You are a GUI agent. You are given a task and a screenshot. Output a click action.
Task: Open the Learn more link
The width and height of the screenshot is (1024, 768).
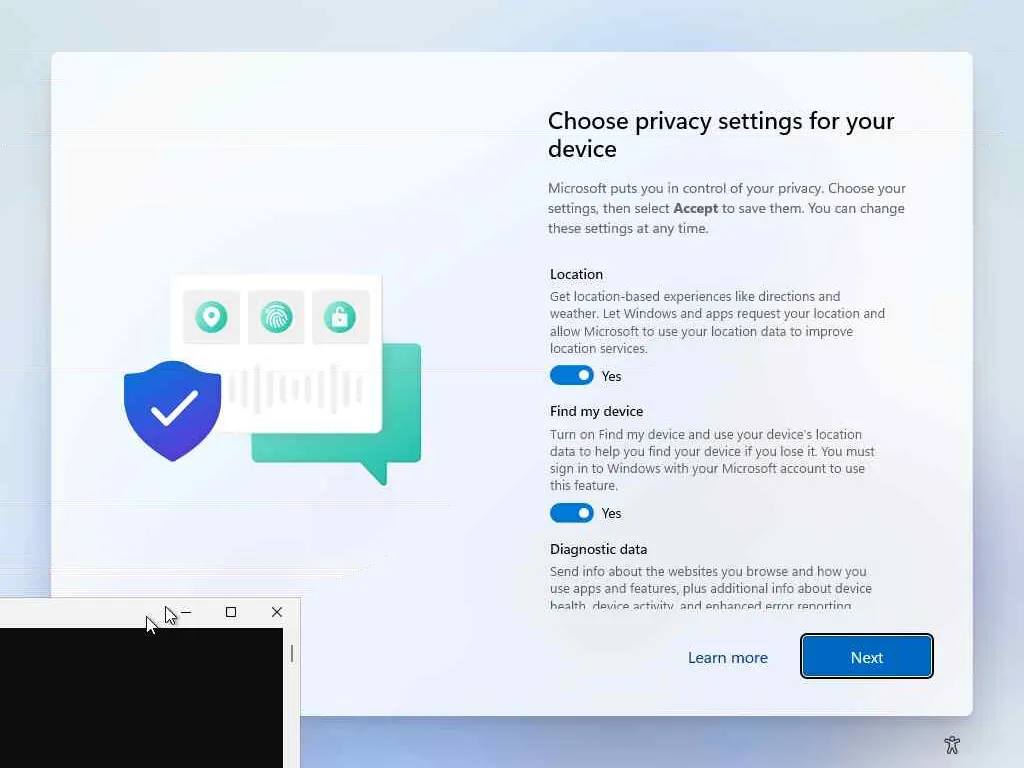[x=728, y=658]
